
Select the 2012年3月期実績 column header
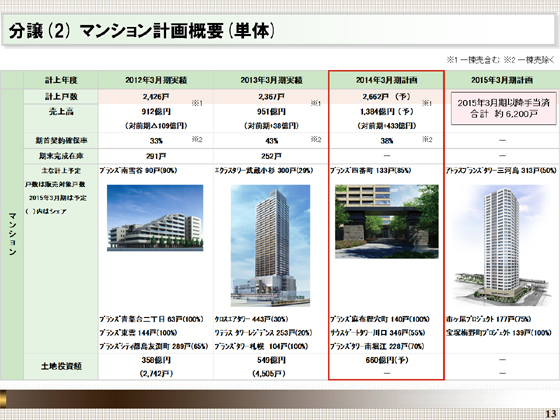[x=156, y=80]
